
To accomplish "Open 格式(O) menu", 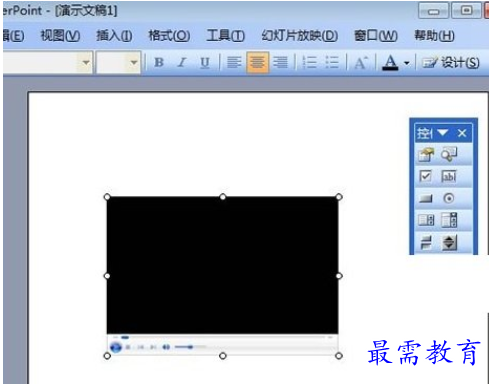I will pos(169,35).
